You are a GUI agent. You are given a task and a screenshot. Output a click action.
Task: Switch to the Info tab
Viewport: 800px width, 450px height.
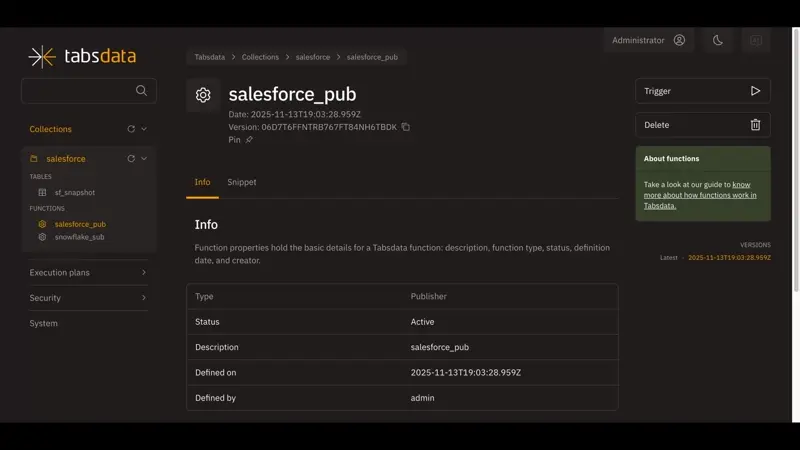[x=203, y=182]
